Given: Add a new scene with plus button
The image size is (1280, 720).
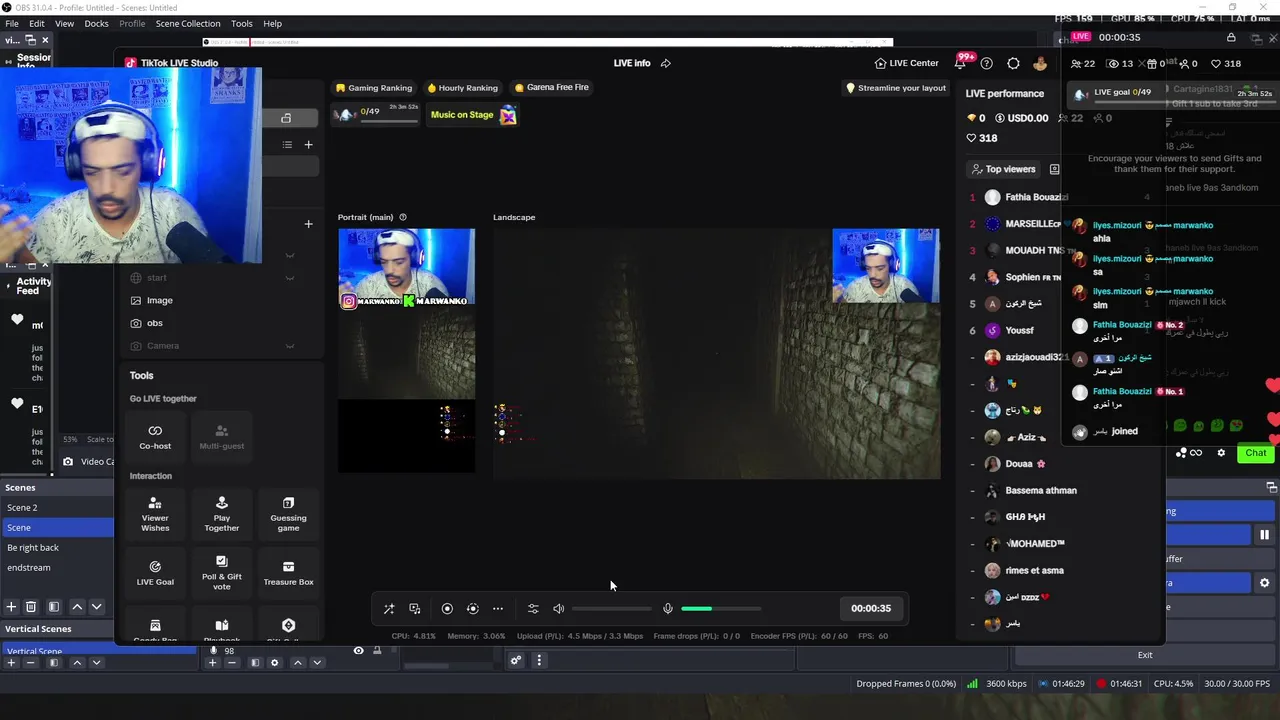Looking at the screenshot, I should click(x=11, y=607).
